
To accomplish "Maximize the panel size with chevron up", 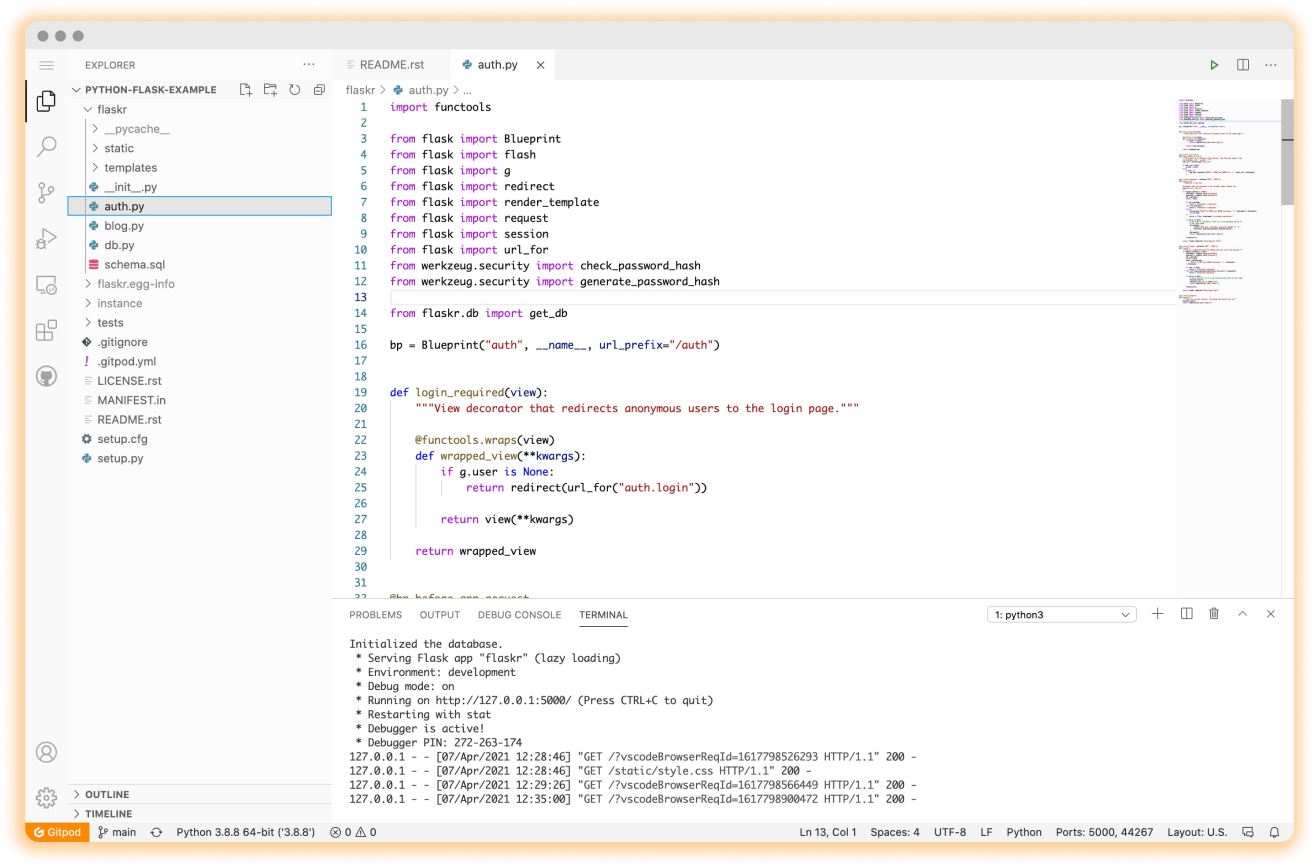I will (1243, 614).
